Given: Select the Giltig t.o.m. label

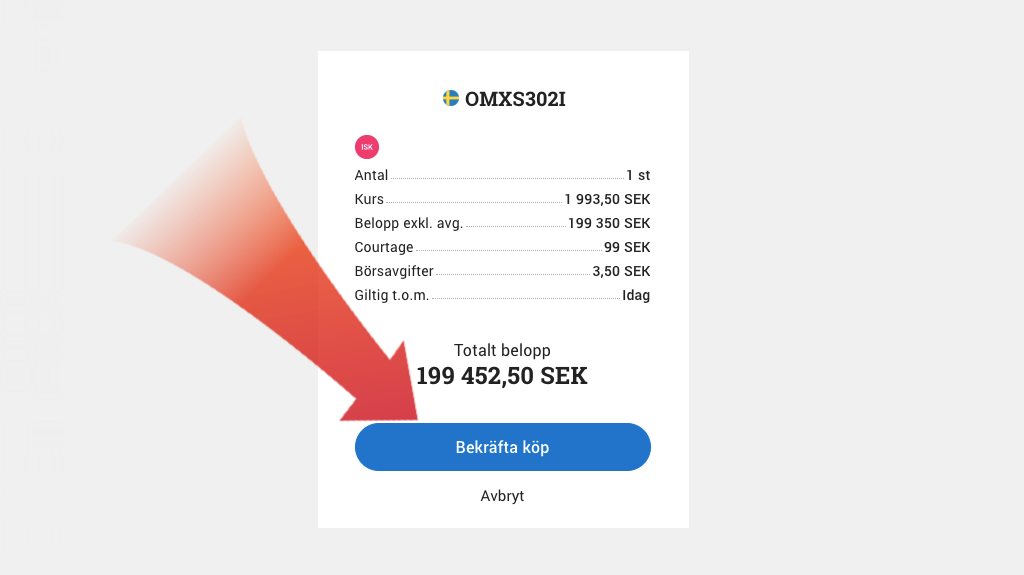Looking at the screenshot, I should pos(391,295).
